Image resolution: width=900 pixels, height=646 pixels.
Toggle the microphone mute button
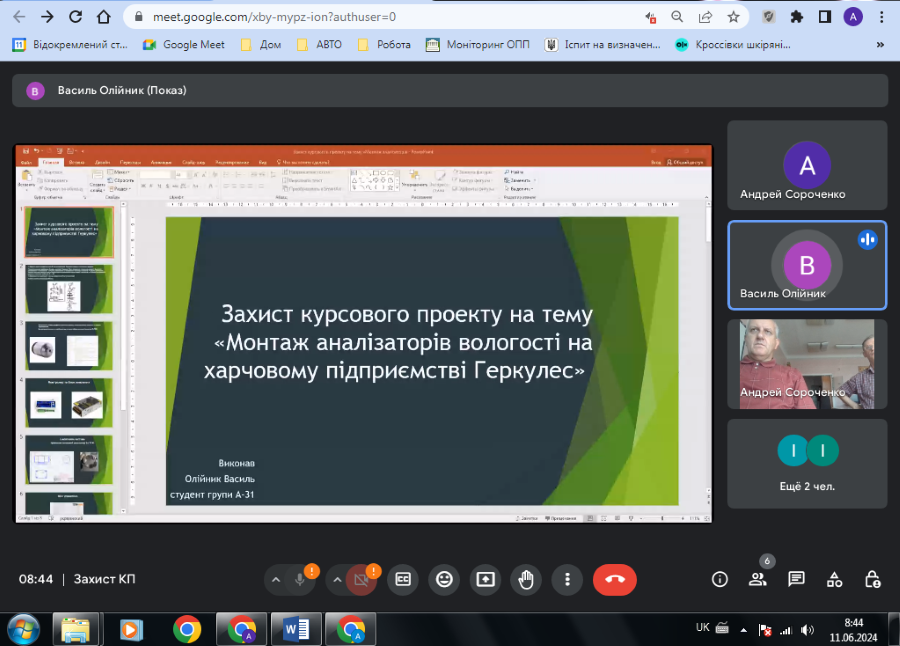pos(299,579)
